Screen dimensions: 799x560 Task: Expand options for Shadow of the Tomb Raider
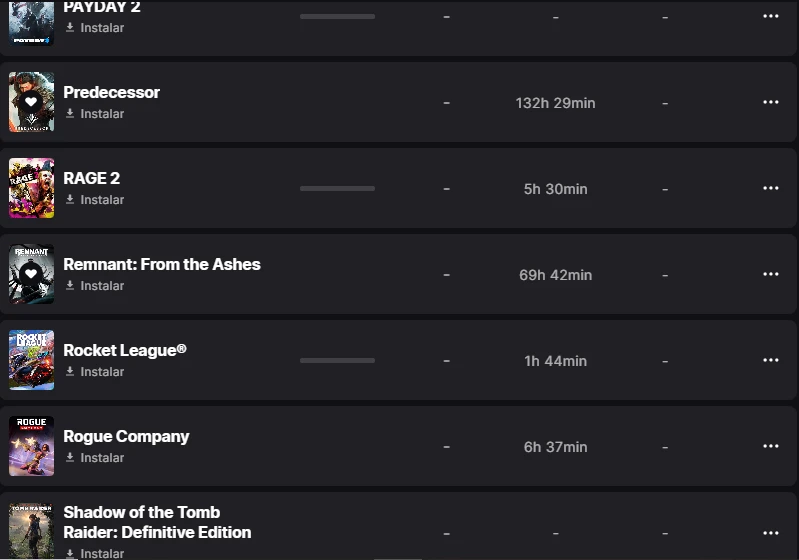(770, 533)
